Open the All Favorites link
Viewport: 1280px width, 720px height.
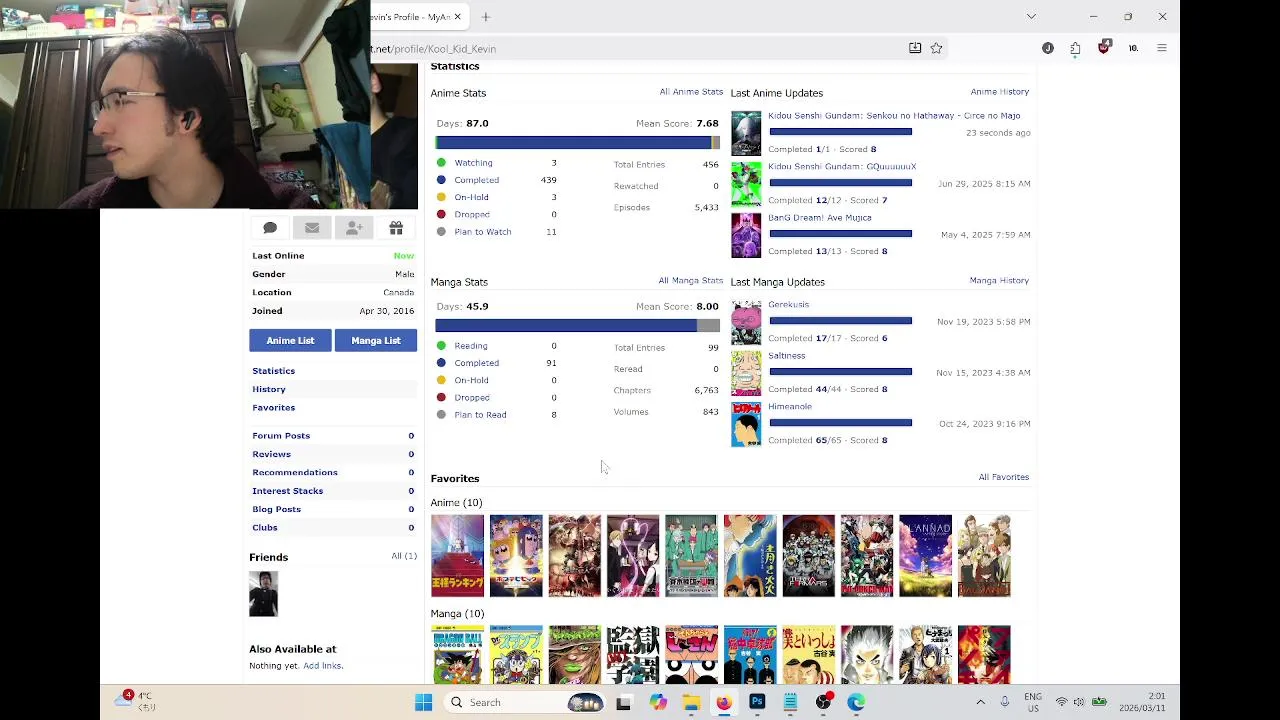[x=1003, y=477]
